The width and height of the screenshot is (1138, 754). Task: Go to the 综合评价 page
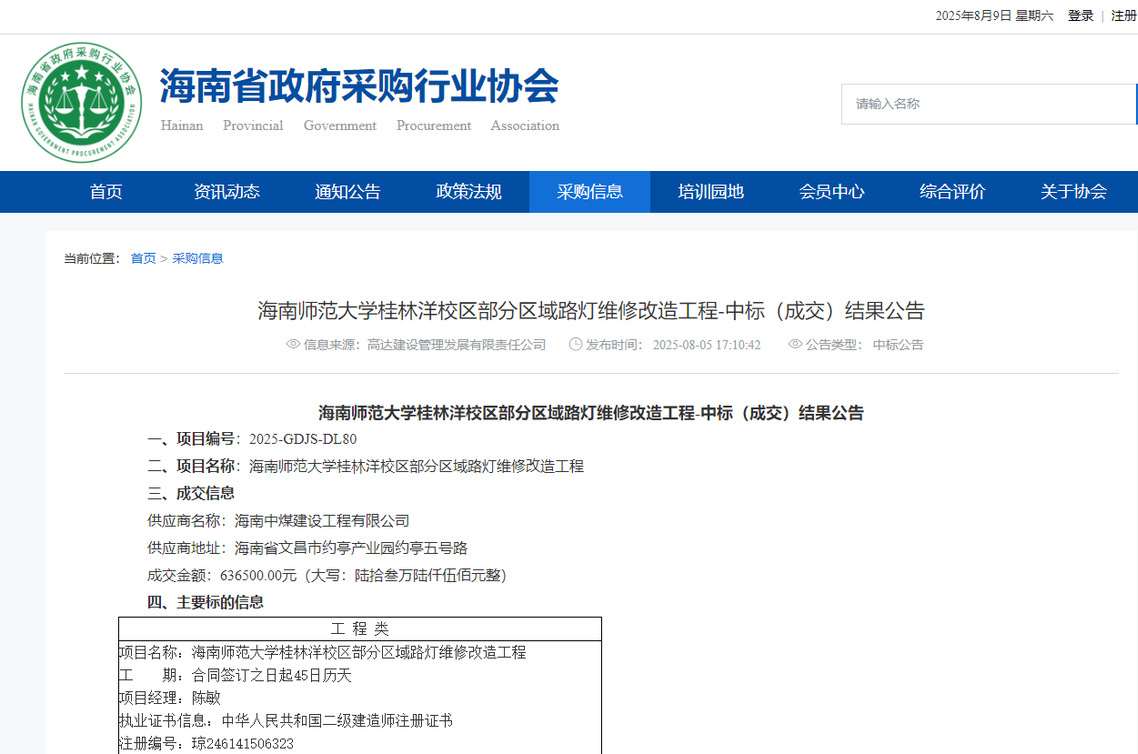[953, 192]
